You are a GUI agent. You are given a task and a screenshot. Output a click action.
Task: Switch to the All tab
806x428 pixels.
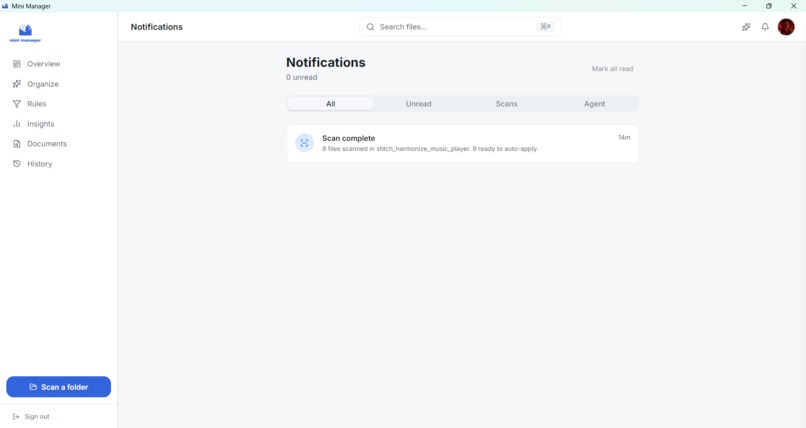click(x=331, y=104)
